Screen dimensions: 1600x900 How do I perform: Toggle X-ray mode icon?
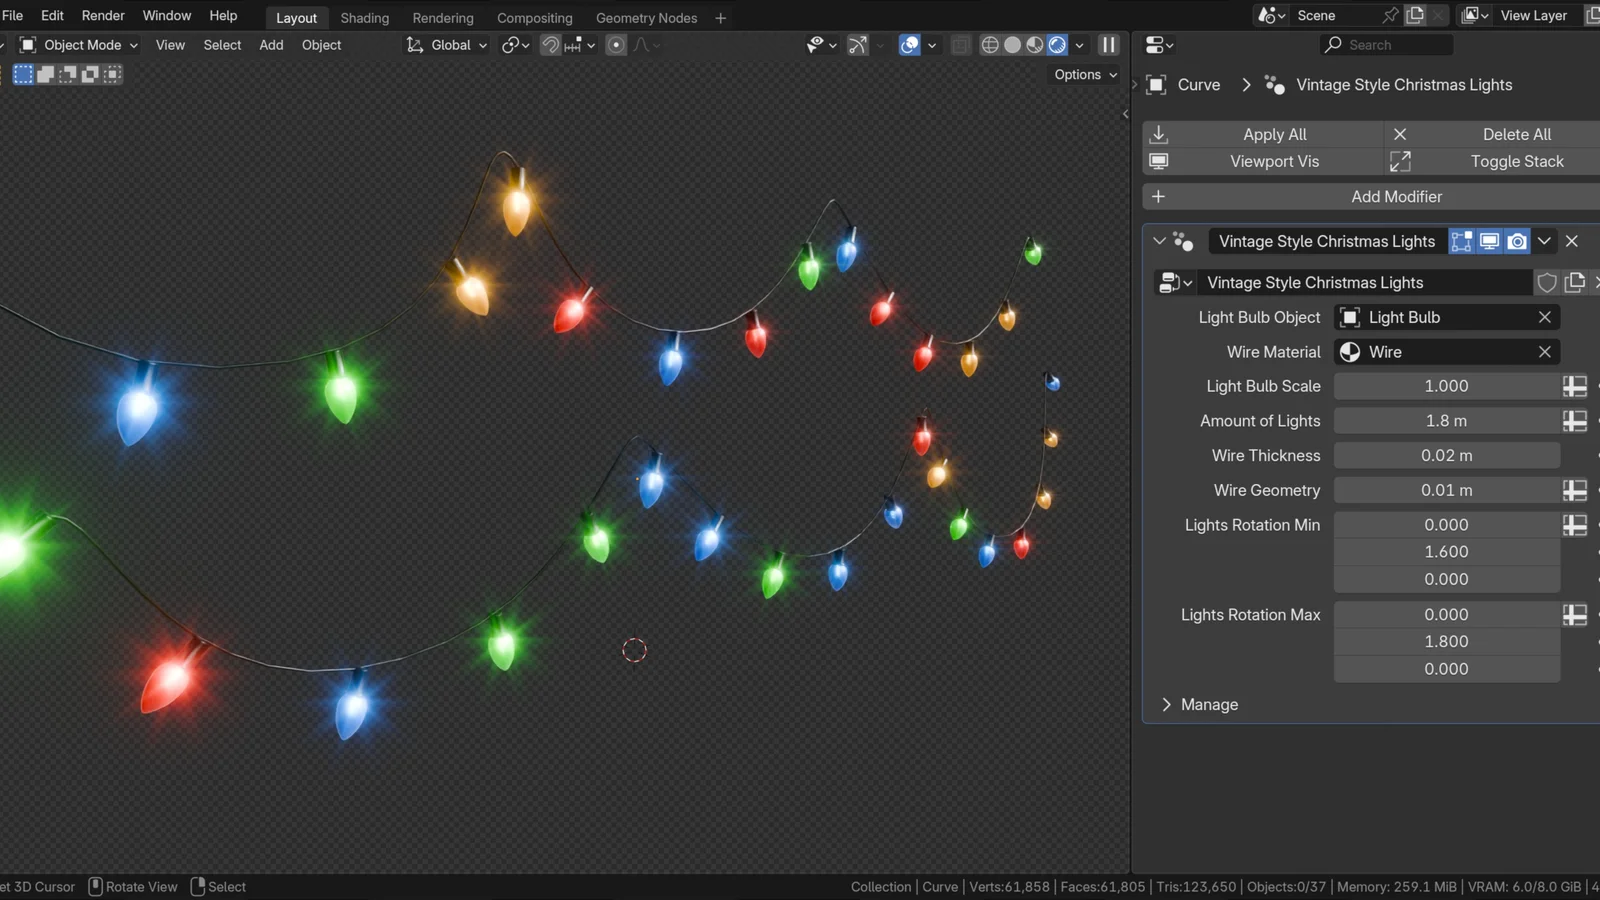click(x=959, y=45)
